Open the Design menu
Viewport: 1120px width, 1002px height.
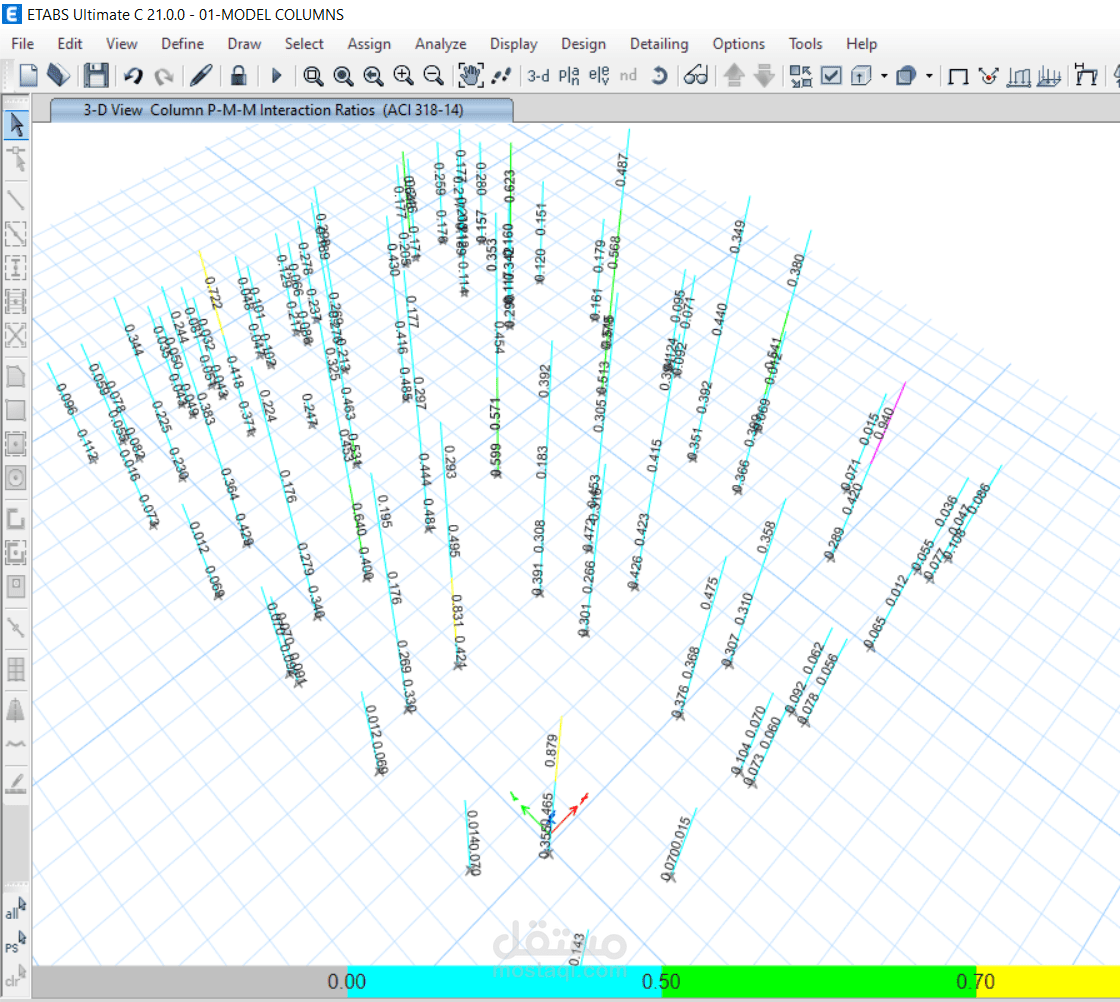[x=584, y=44]
